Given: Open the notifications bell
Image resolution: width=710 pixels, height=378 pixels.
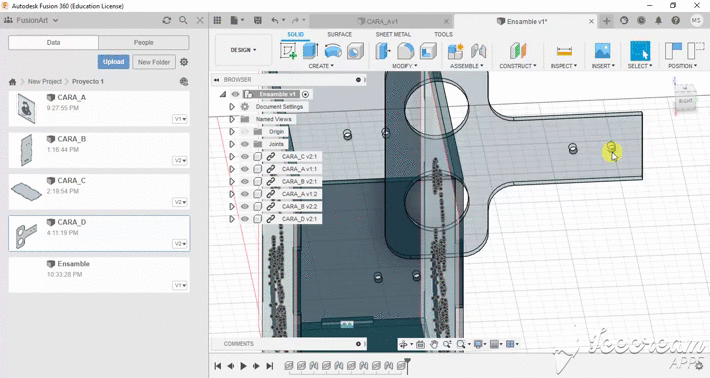Looking at the screenshot, I should tap(658, 20).
